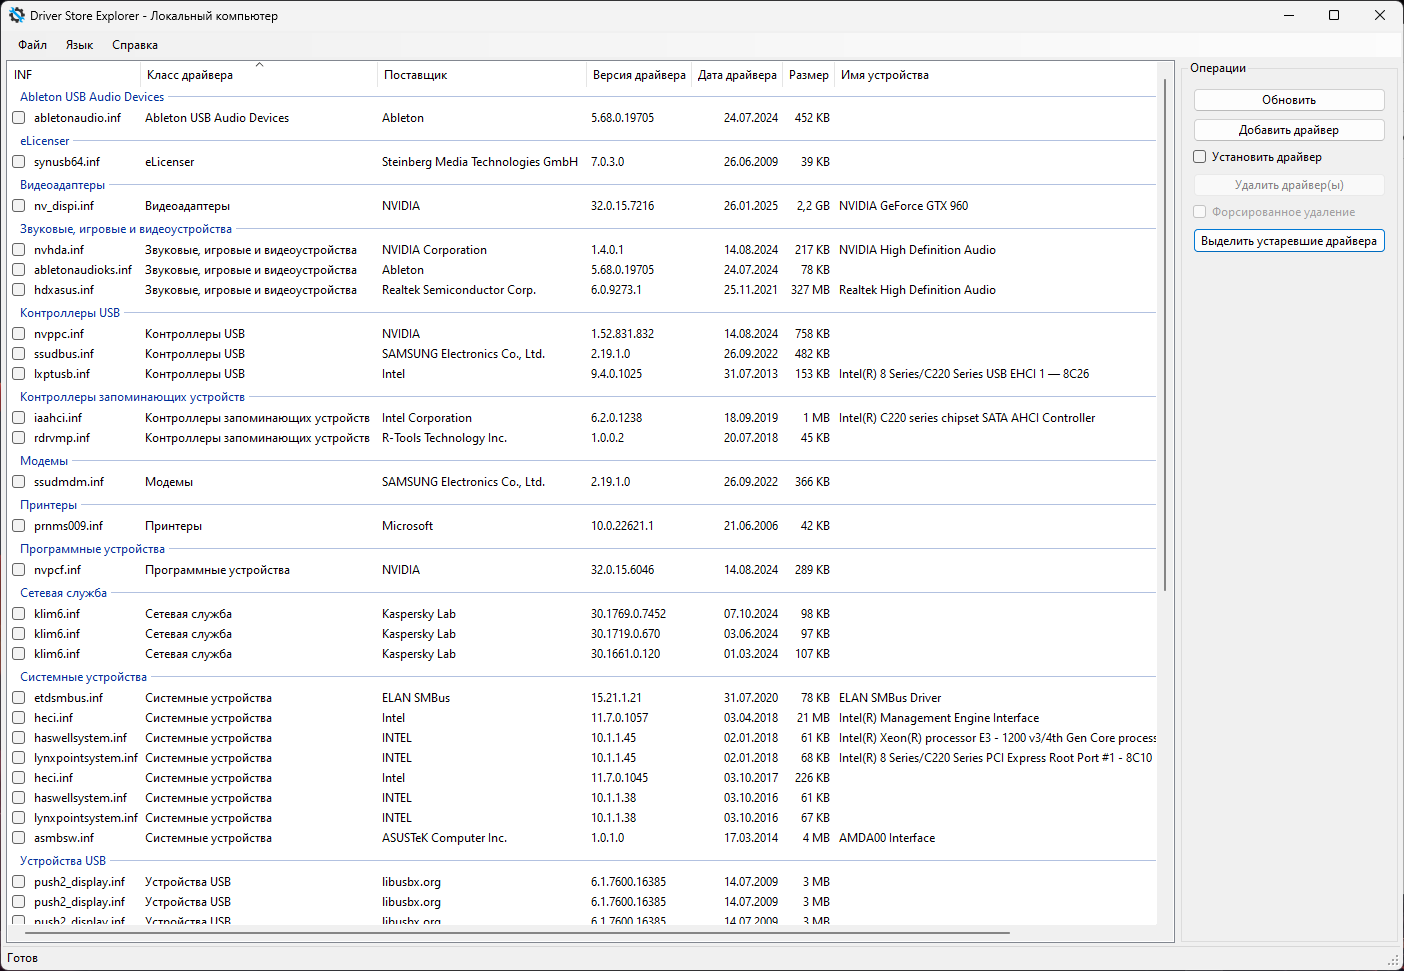Open the Справка menu
The height and width of the screenshot is (971, 1404).
coord(135,45)
